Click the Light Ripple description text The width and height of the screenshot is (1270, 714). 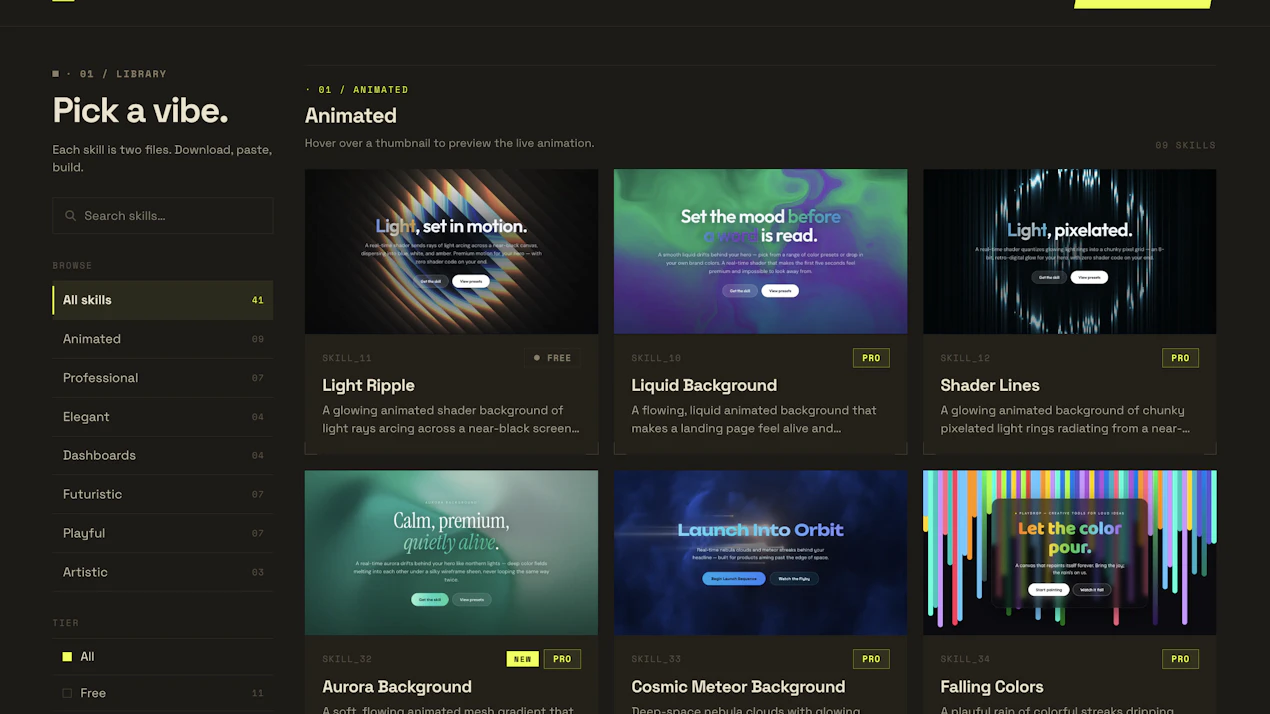click(451, 419)
